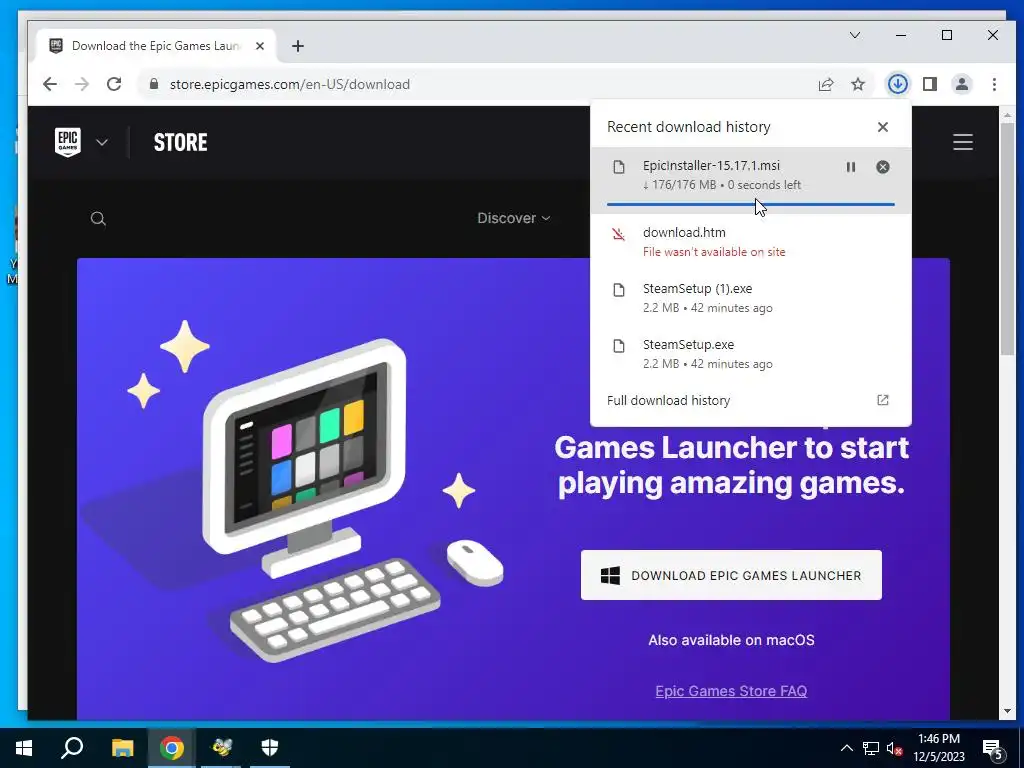This screenshot has width=1024, height=768.
Task: Select the download.htm entry
Action: point(750,242)
